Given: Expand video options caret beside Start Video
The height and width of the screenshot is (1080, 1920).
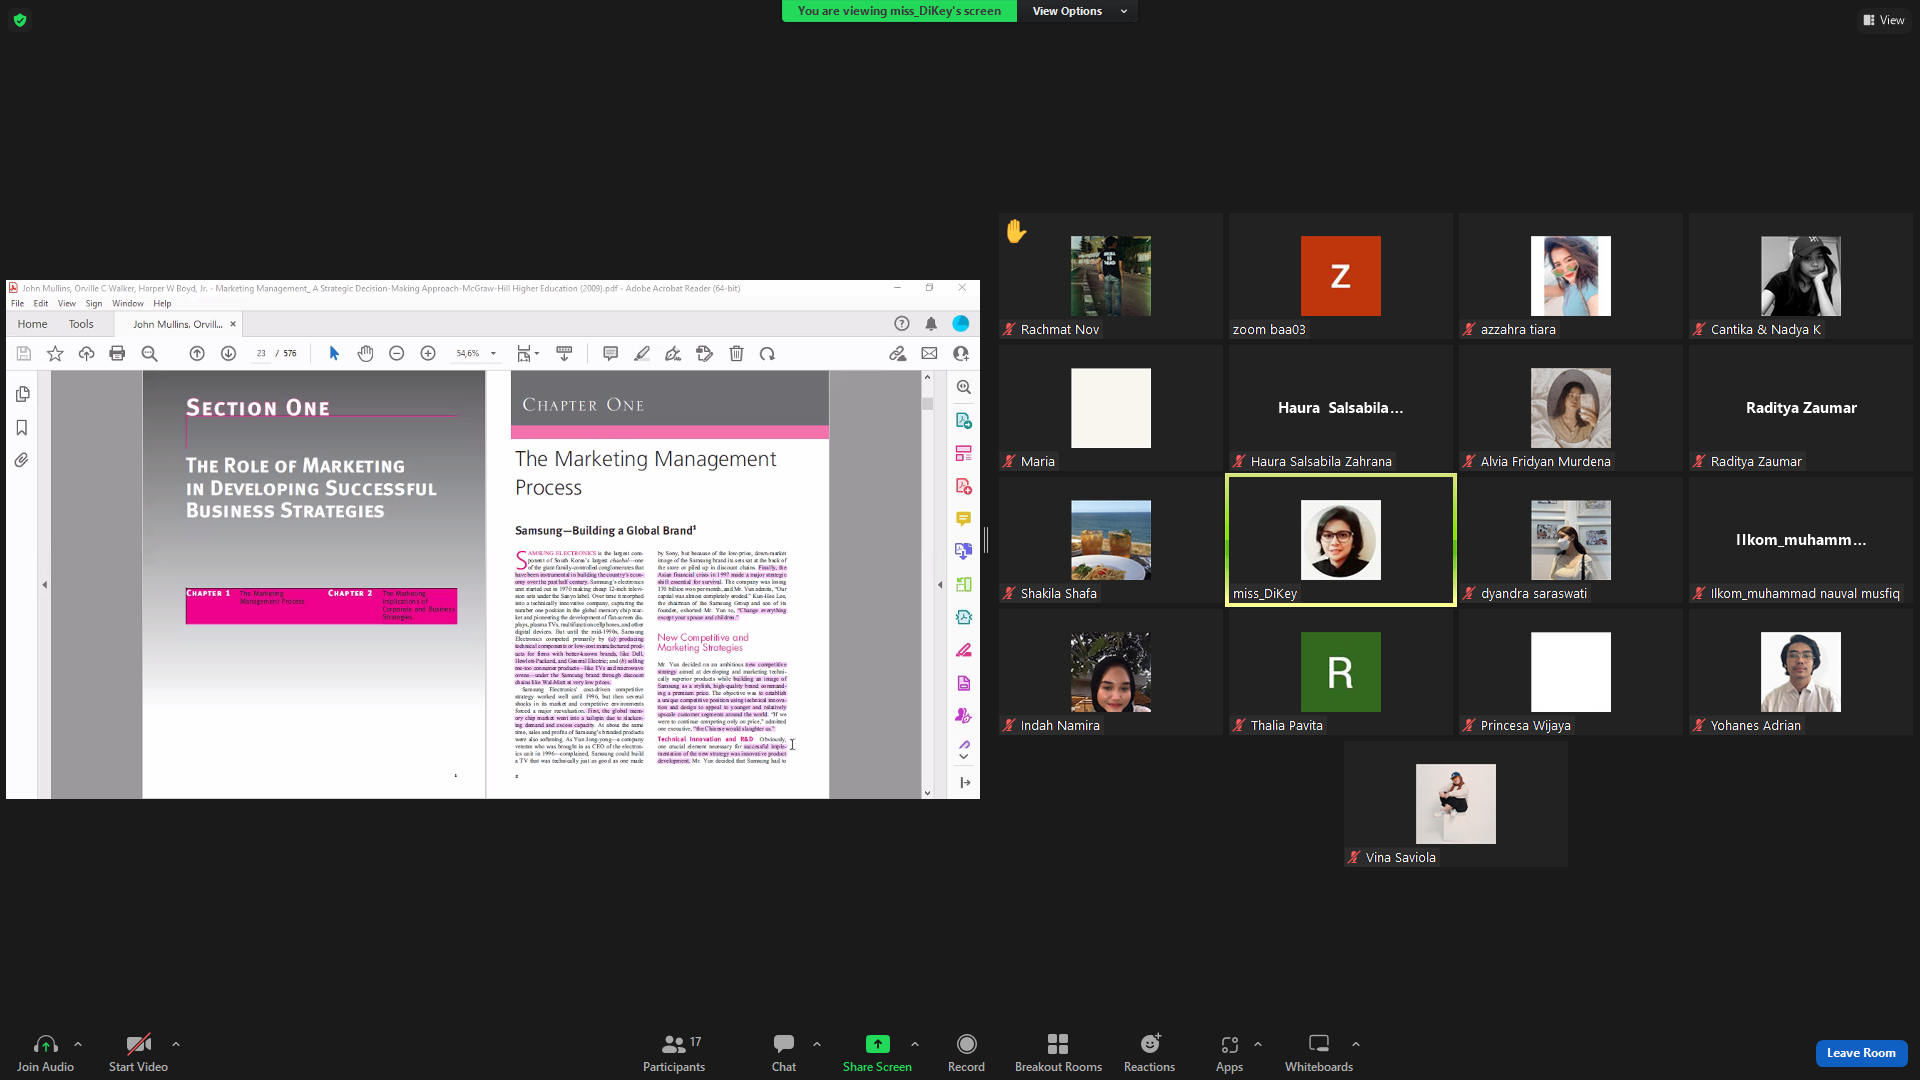Looking at the screenshot, I should 176,1044.
